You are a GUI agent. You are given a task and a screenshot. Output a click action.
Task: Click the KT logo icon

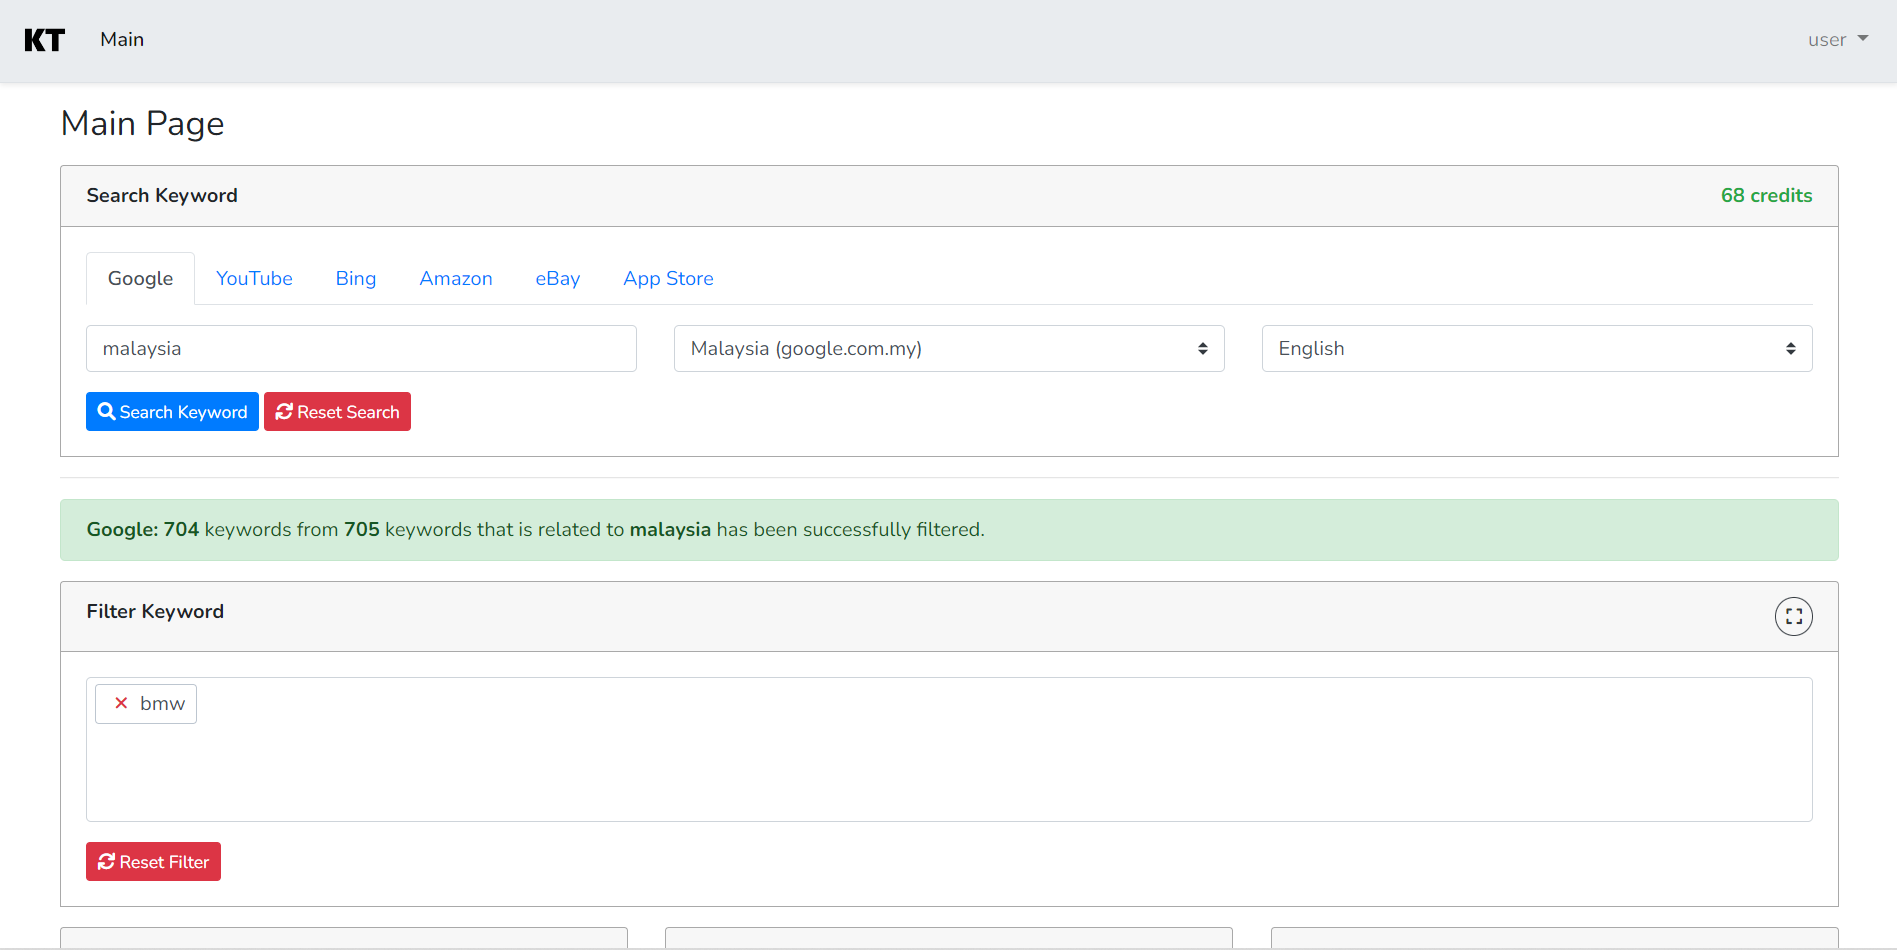[x=44, y=40]
